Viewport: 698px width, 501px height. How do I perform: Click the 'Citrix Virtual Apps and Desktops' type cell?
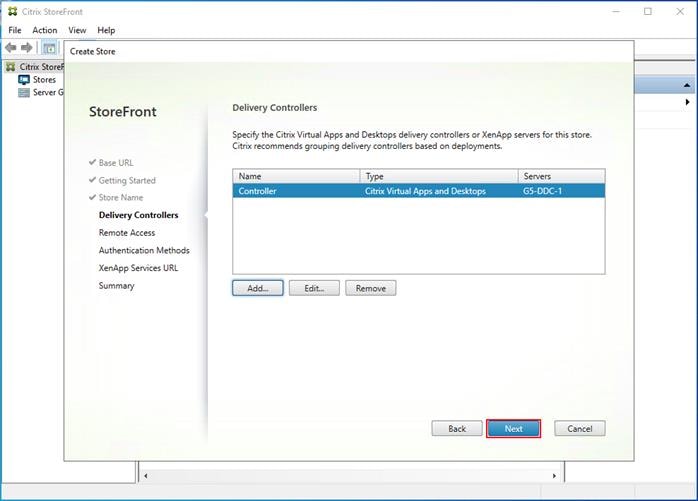coord(425,191)
